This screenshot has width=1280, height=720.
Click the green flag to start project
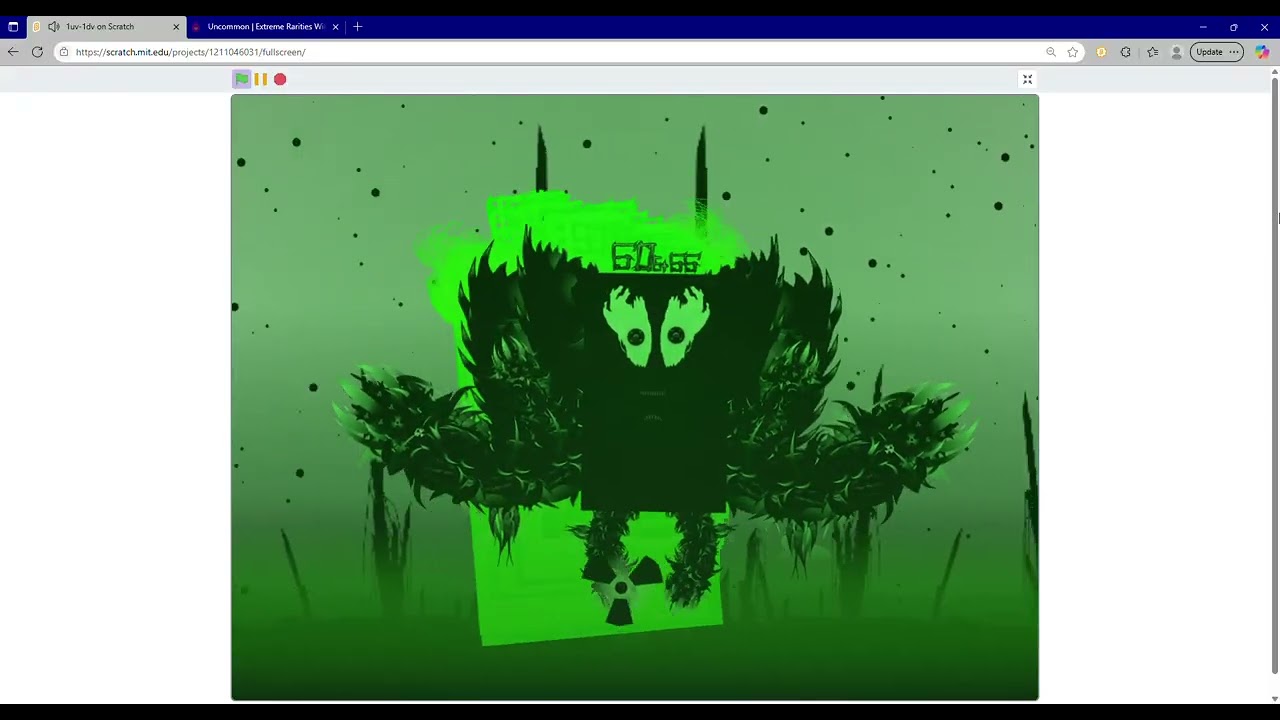coord(242,79)
